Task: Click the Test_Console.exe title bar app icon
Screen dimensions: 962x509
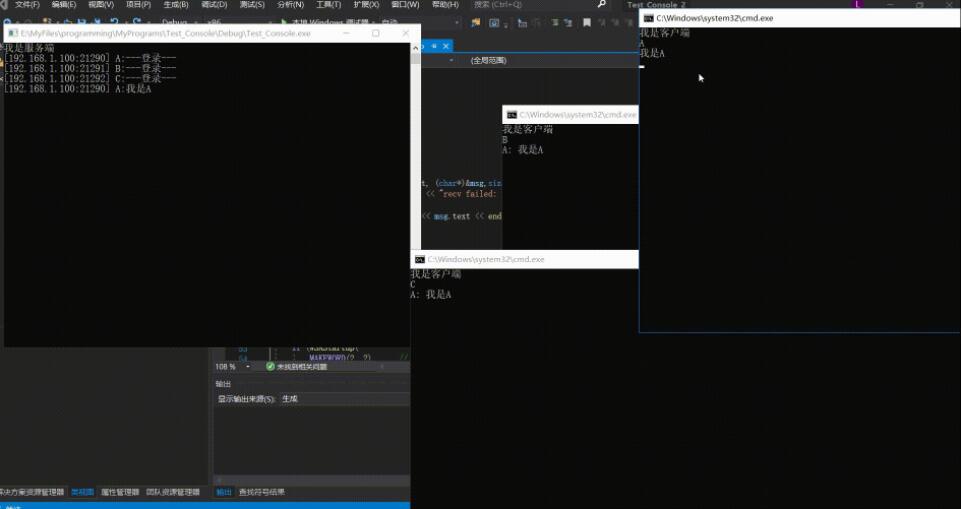Action: point(13,33)
